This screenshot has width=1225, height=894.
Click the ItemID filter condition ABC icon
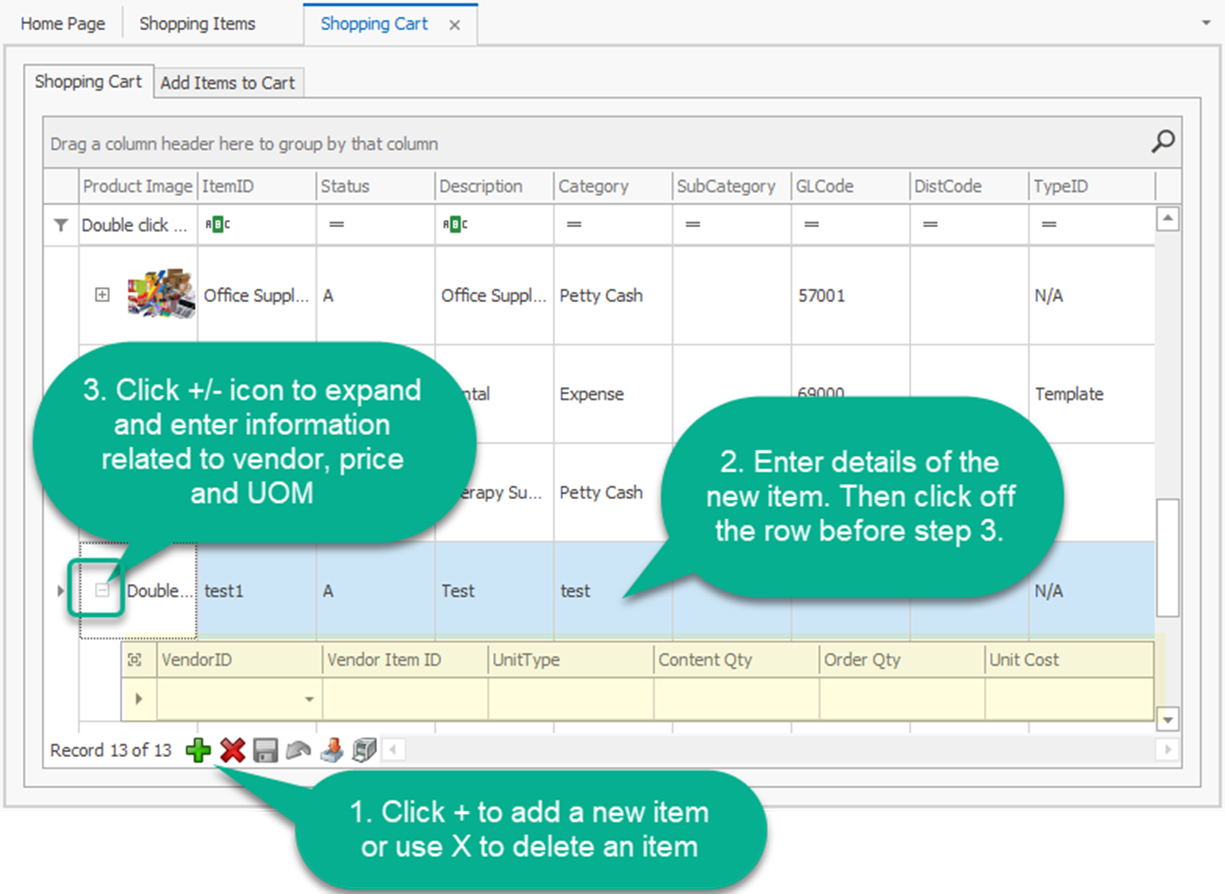click(217, 225)
